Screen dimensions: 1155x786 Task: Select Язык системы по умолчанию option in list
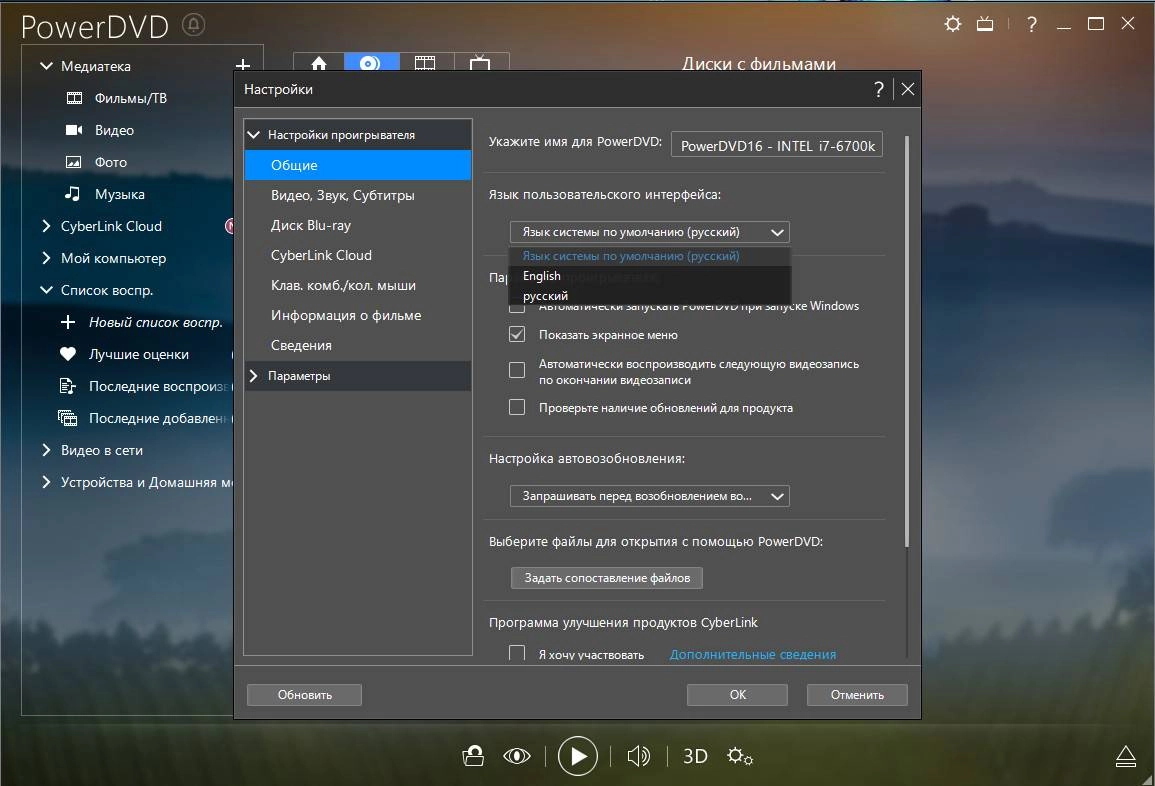pyautogui.click(x=650, y=256)
